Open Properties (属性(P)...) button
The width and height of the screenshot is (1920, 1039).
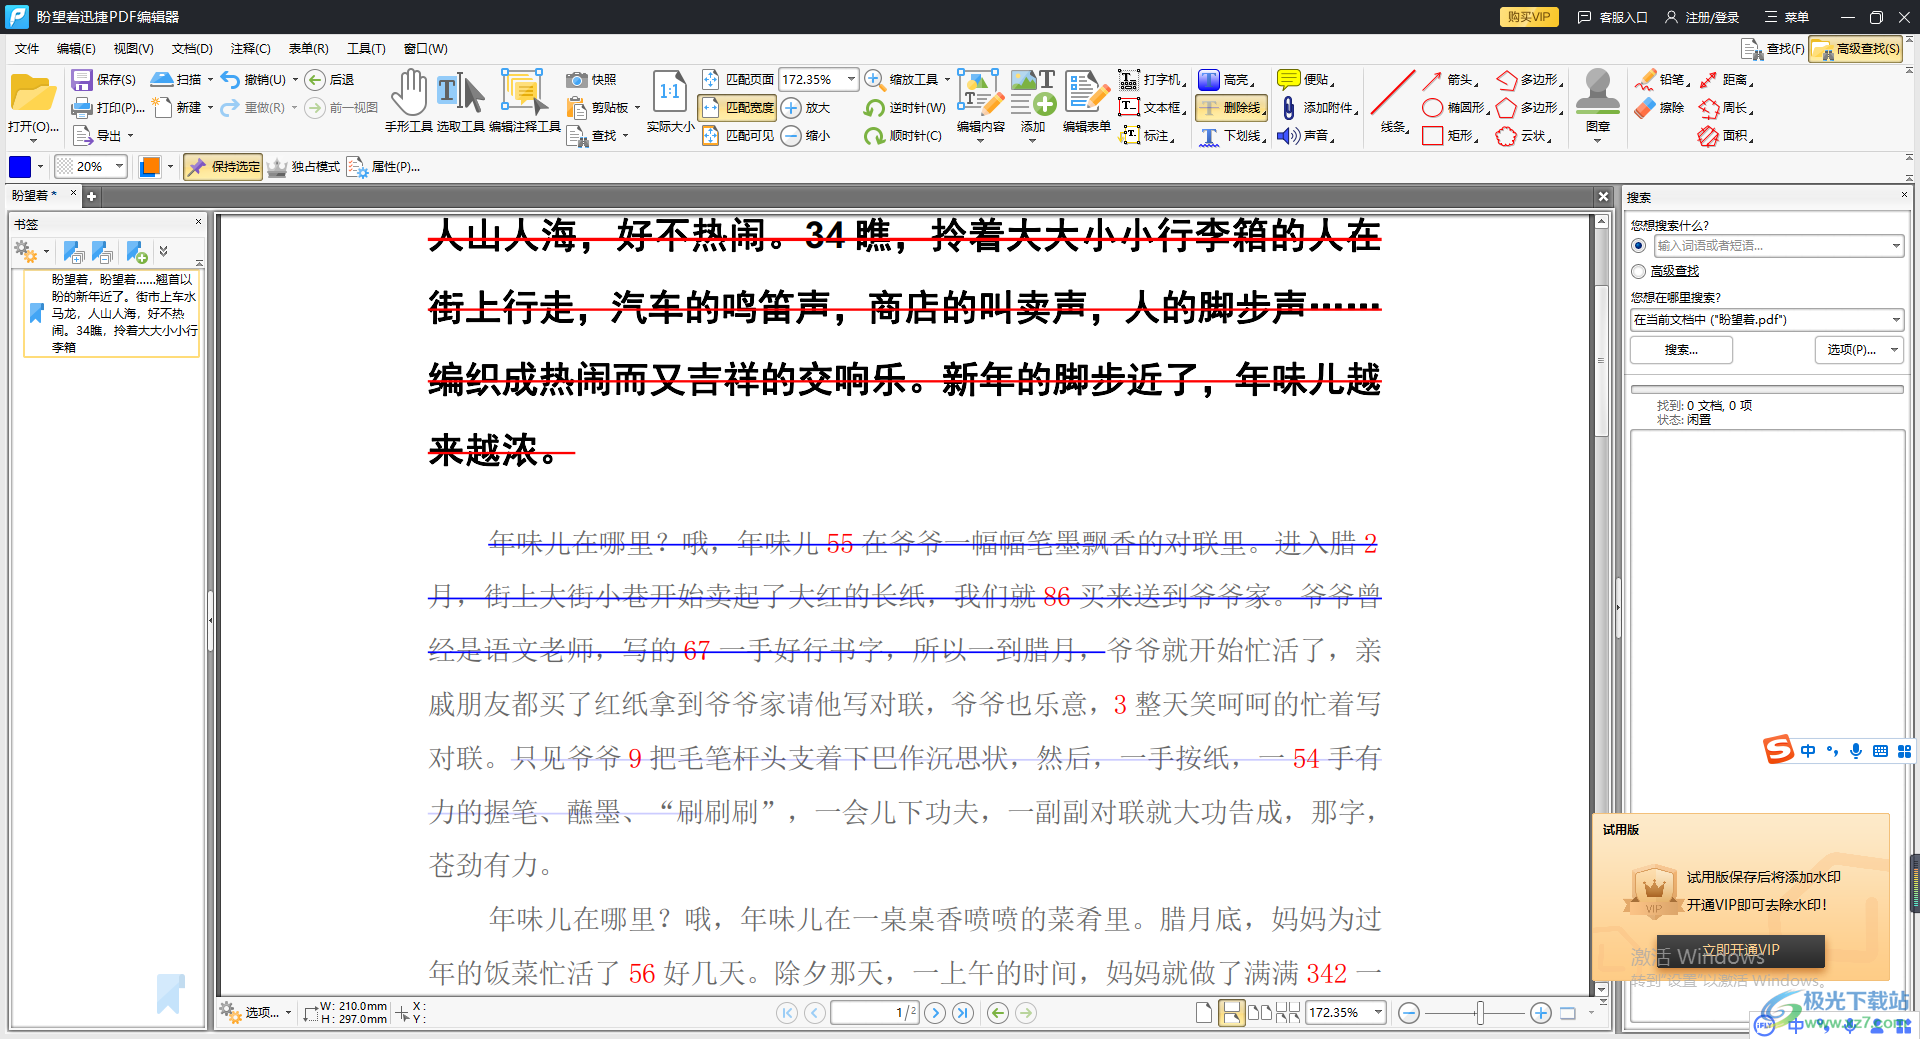coord(383,167)
